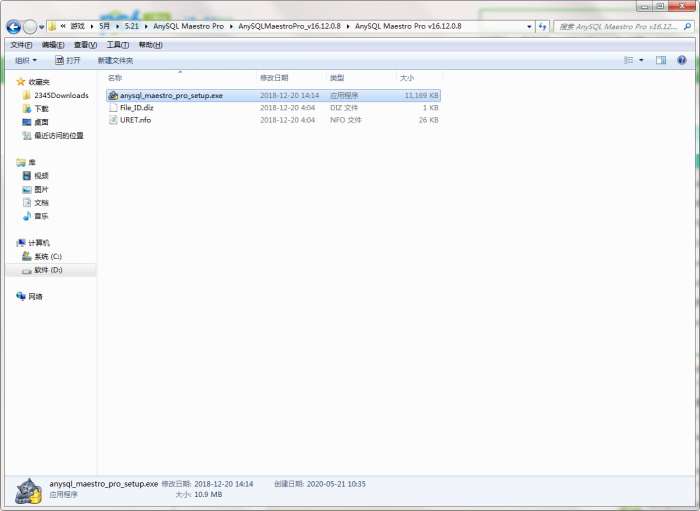Click the magnifier search icon
Image resolution: width=700 pixels, height=511 pixels.
[688, 27]
